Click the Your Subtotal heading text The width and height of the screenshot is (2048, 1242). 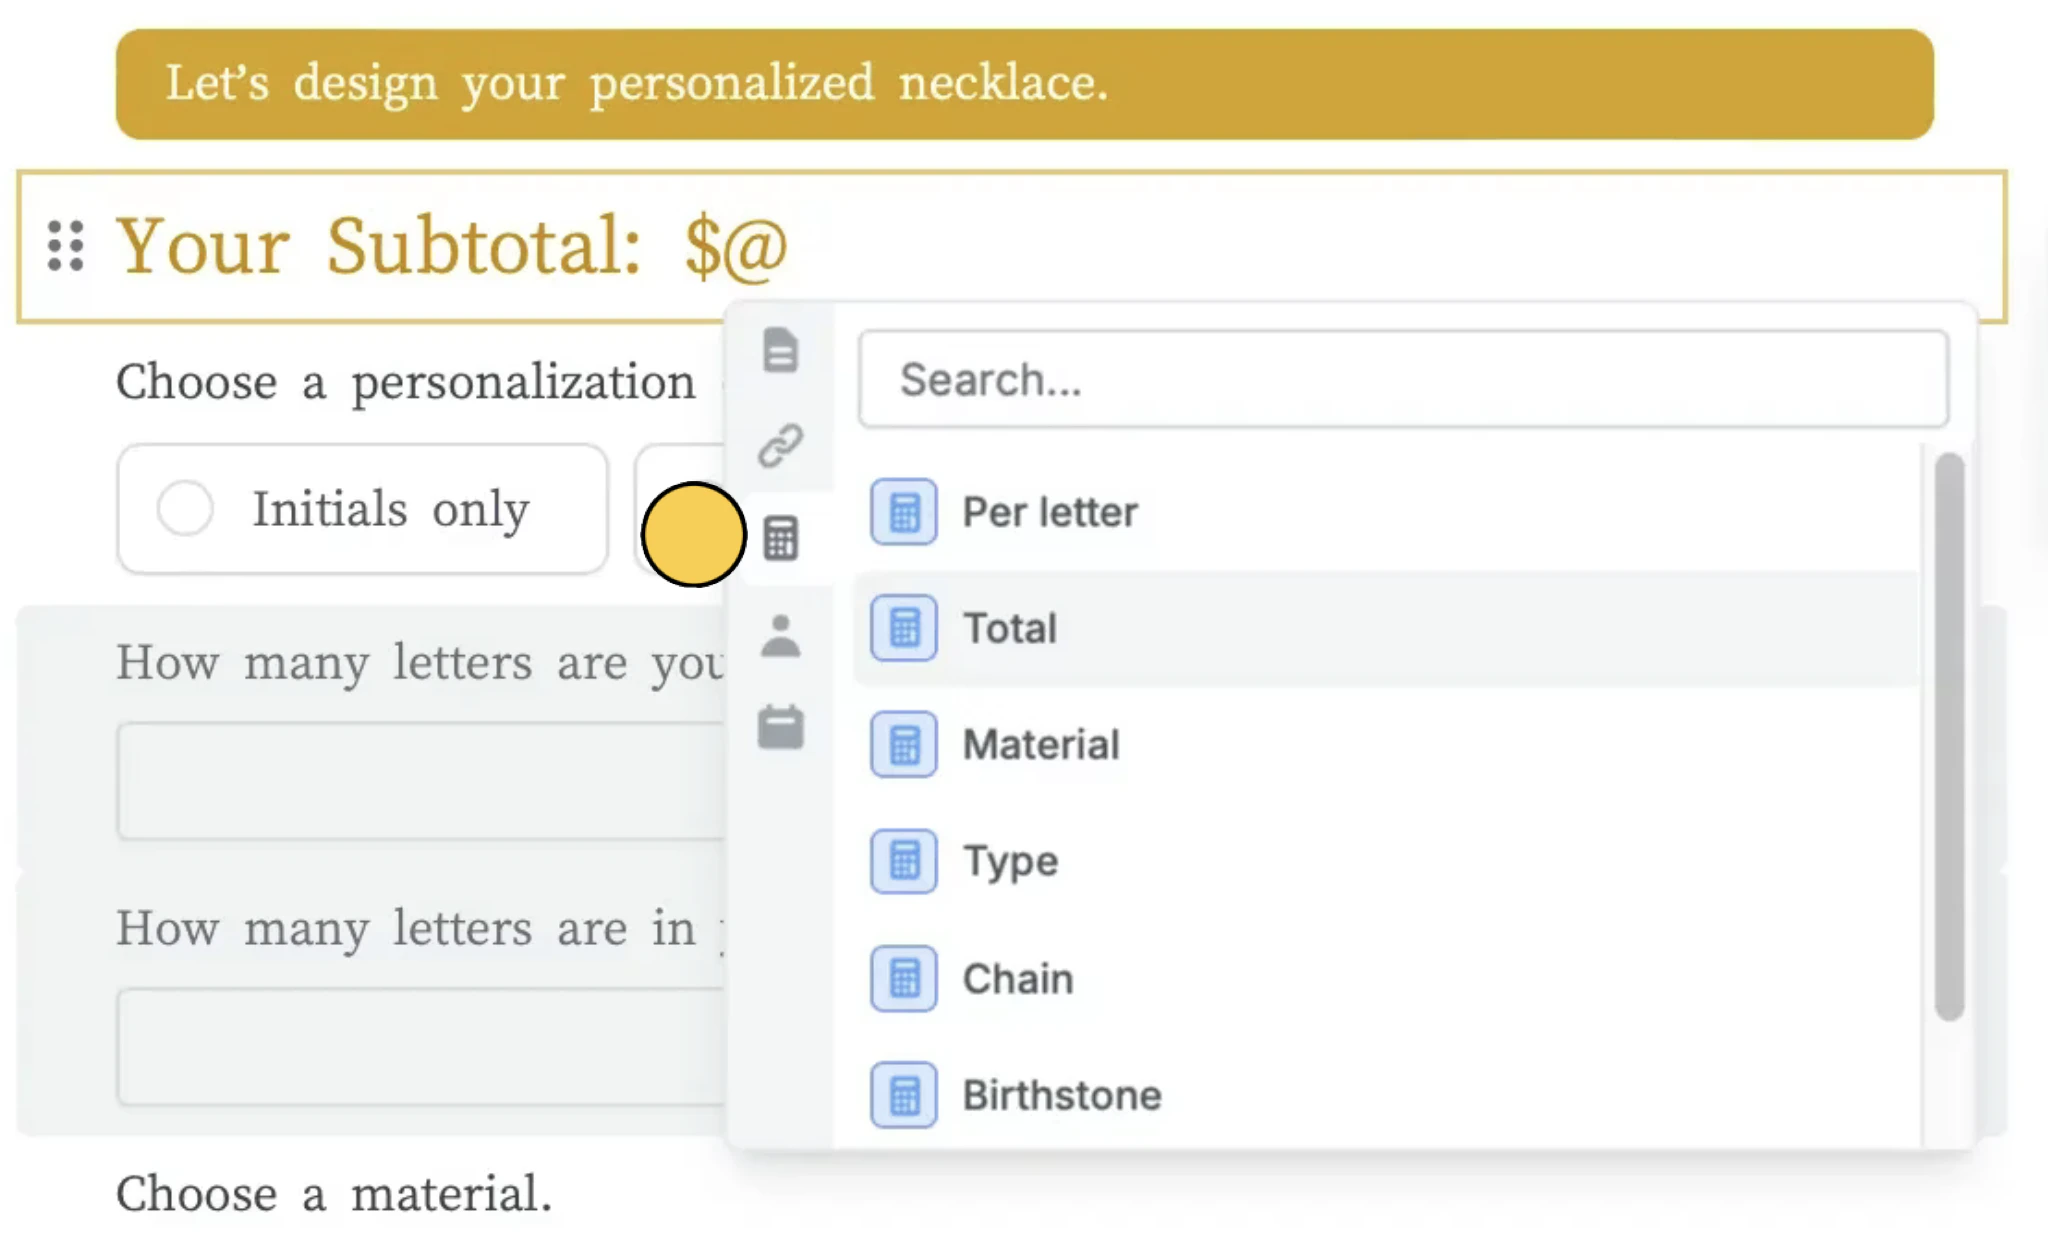[x=452, y=246]
